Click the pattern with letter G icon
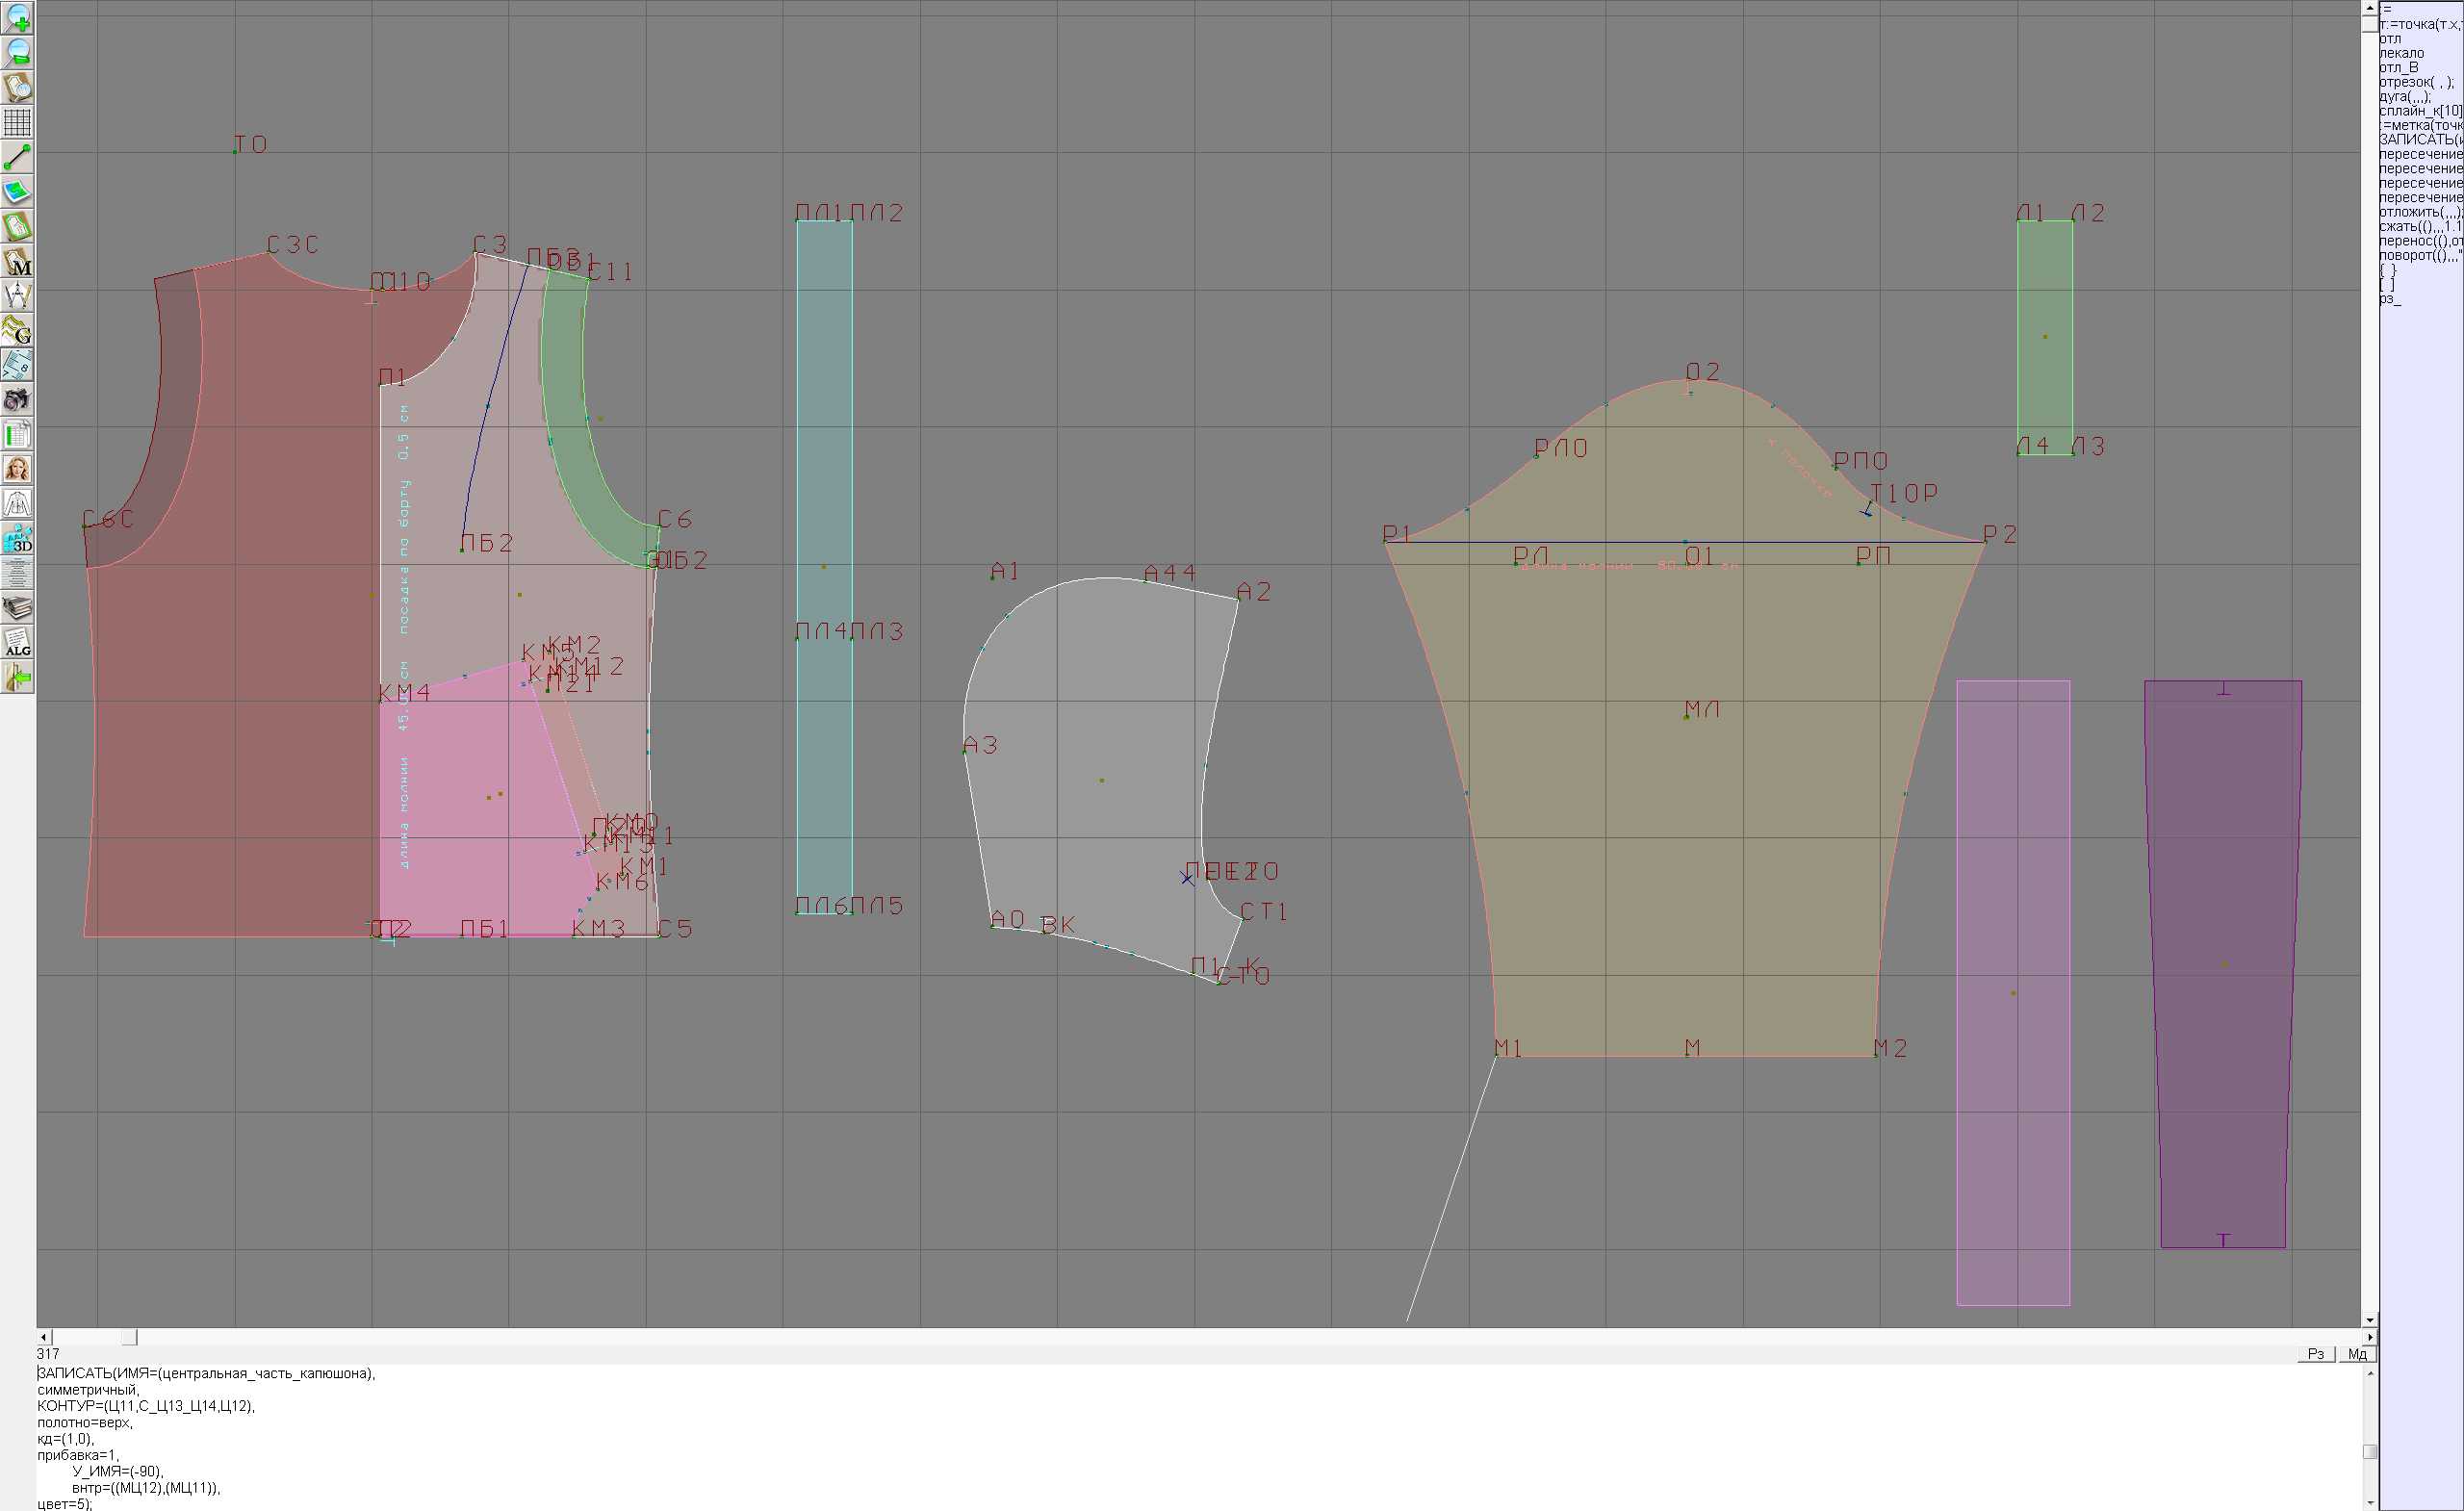The height and width of the screenshot is (1511, 2464). tap(18, 331)
